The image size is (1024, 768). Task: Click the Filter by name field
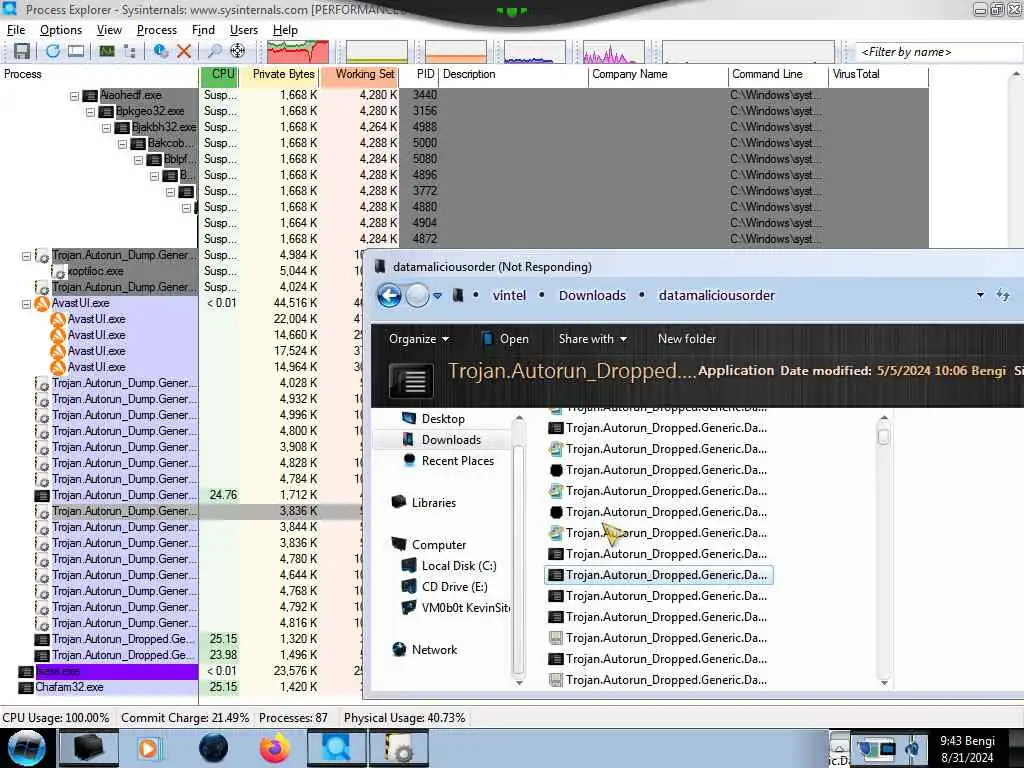(x=939, y=52)
